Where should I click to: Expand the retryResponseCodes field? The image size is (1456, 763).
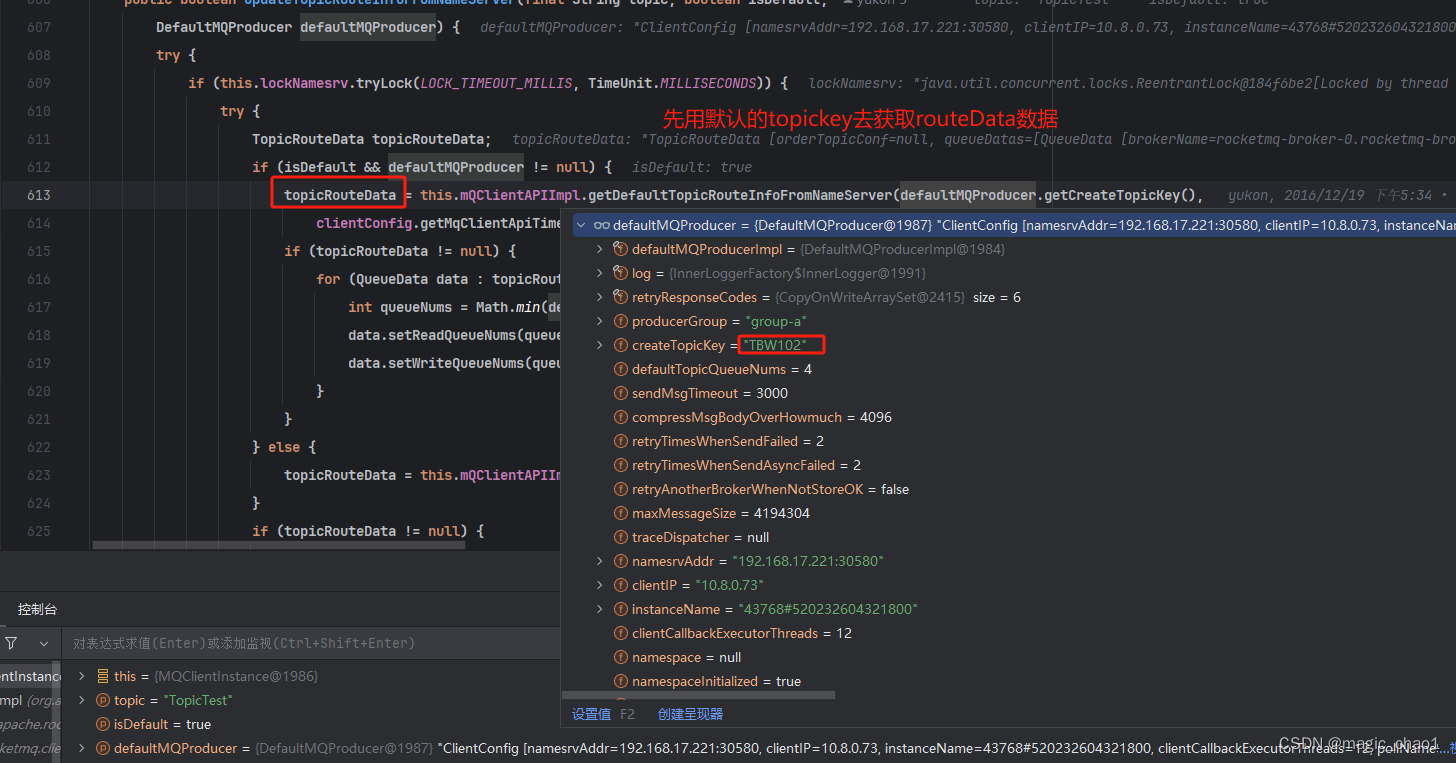600,297
